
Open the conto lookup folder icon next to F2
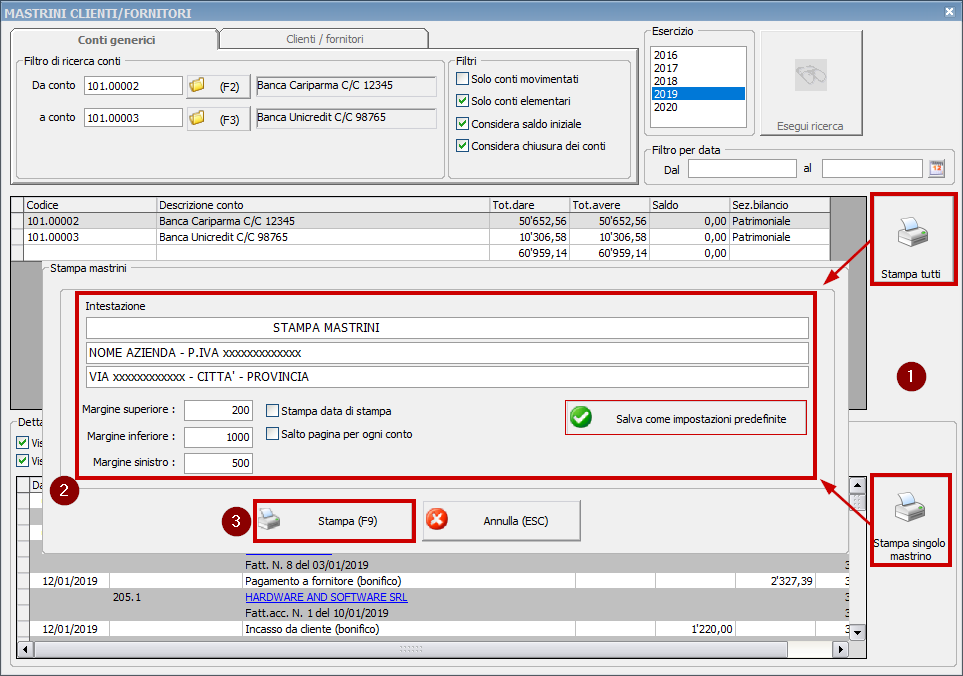(x=196, y=86)
